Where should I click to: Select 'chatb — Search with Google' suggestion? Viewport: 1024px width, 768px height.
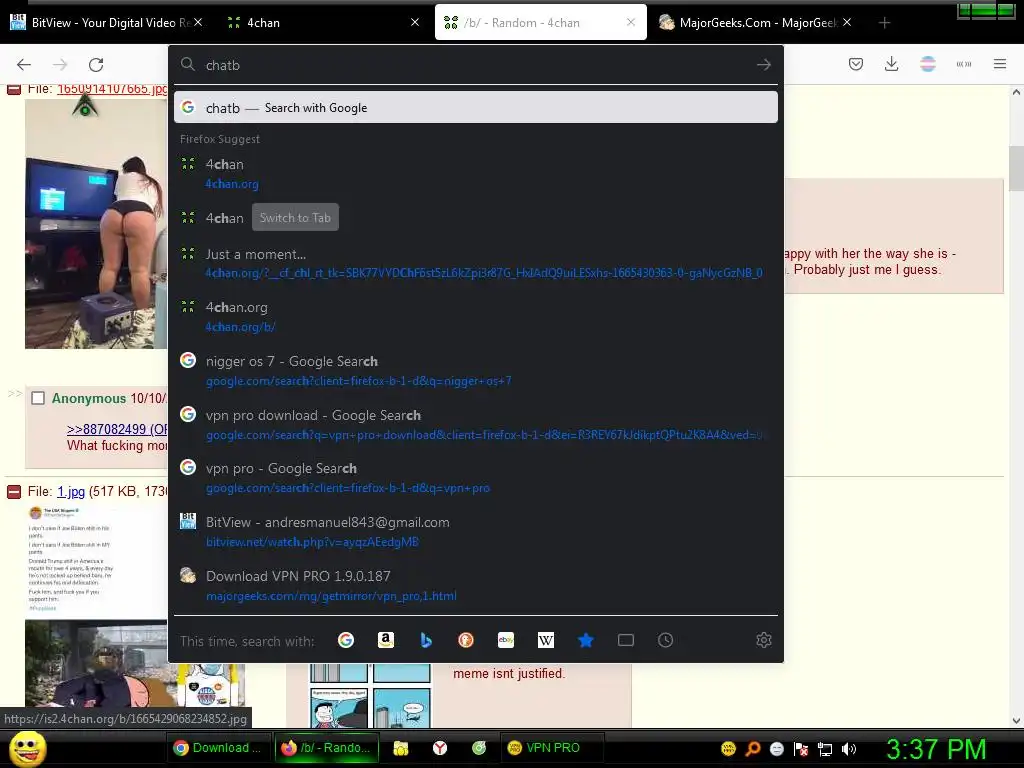click(475, 107)
